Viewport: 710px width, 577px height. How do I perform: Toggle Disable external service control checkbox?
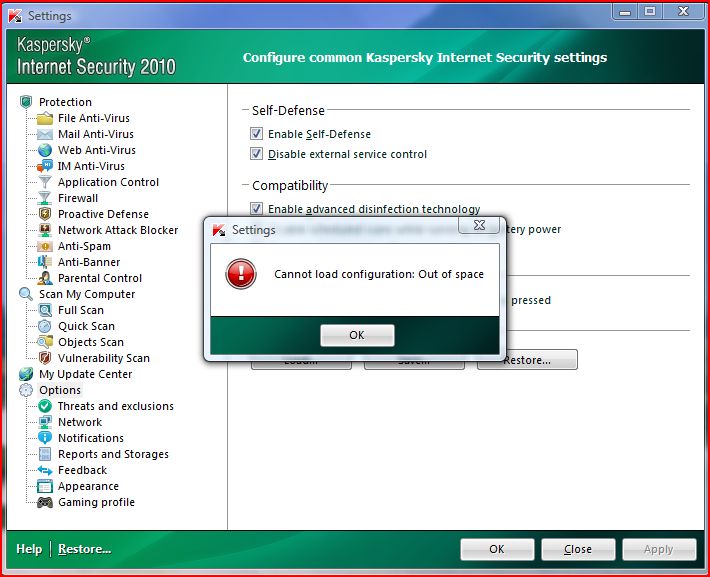256,154
